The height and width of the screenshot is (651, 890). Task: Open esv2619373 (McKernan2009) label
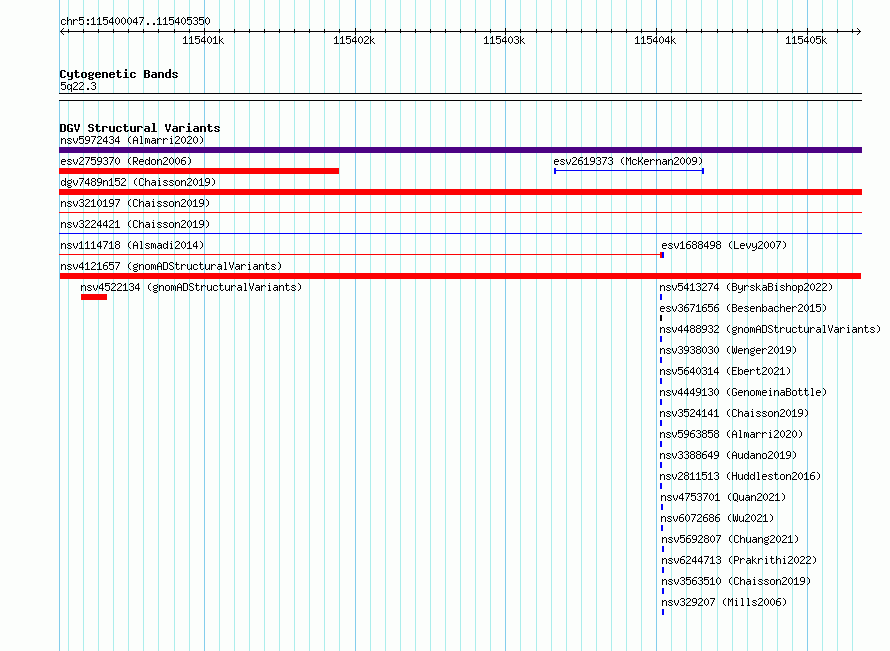(x=628, y=161)
